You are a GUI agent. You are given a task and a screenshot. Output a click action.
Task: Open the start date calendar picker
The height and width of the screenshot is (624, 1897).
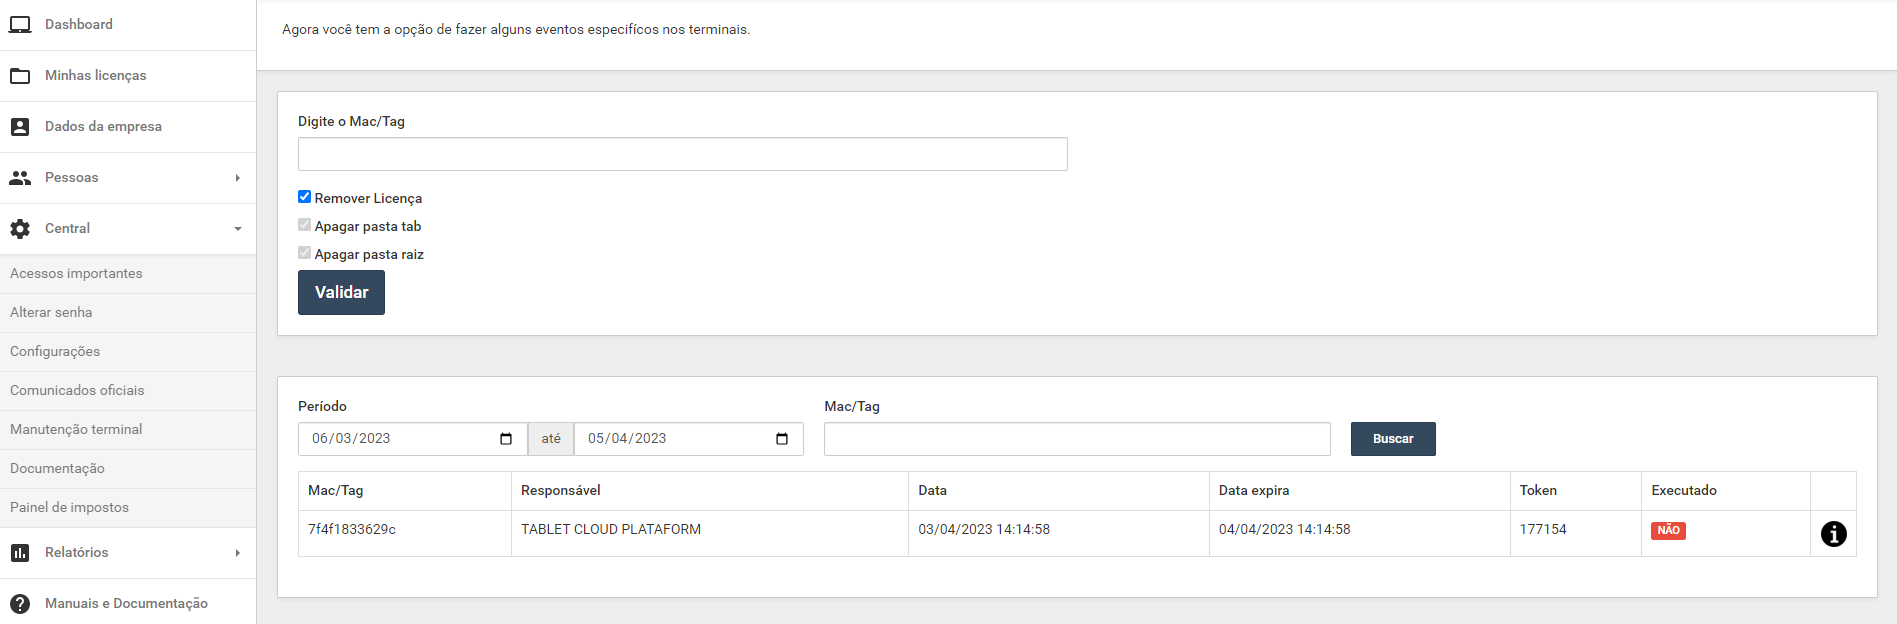tap(506, 439)
